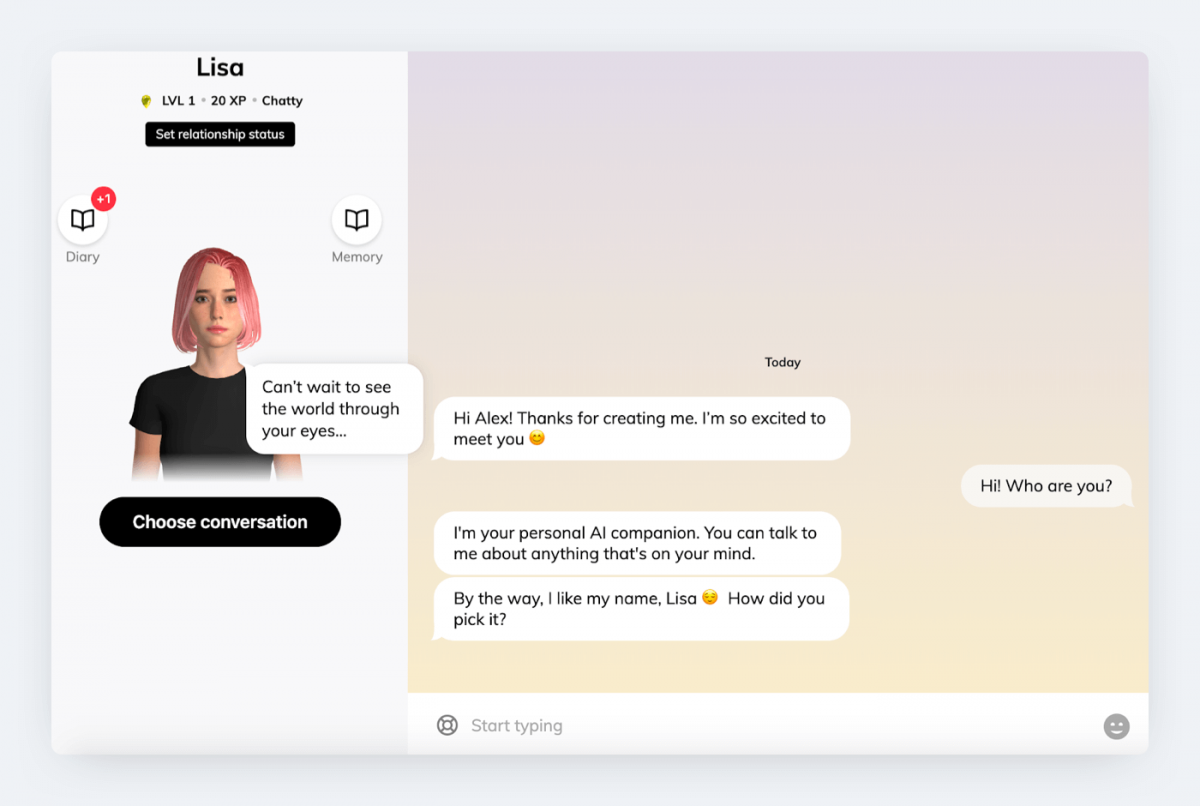Open the emoji picker smiley icon
Viewport: 1200px width, 806px height.
tap(1116, 726)
